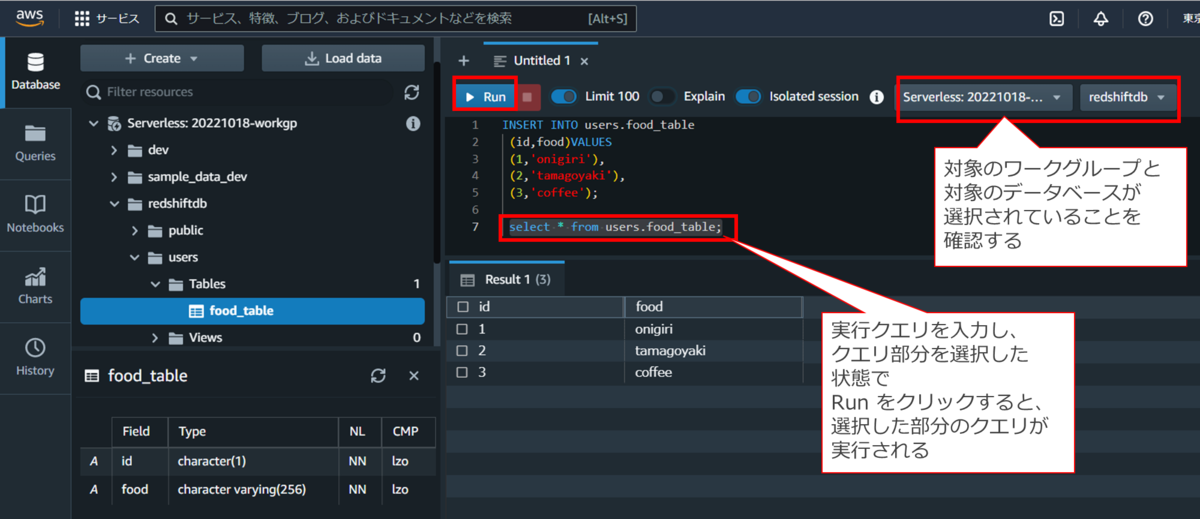Expand the public schema
Viewport: 1200px width, 519px height.
tap(134, 231)
